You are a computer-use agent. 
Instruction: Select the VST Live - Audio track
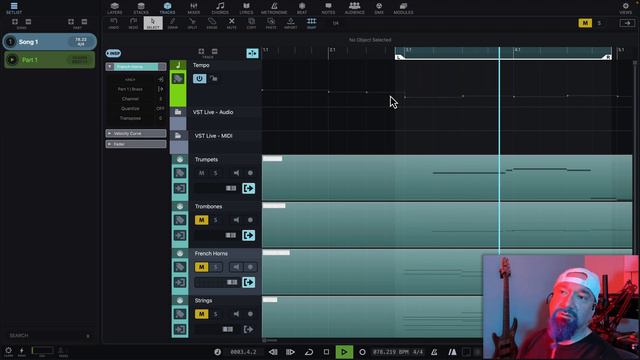pyautogui.click(x=213, y=112)
